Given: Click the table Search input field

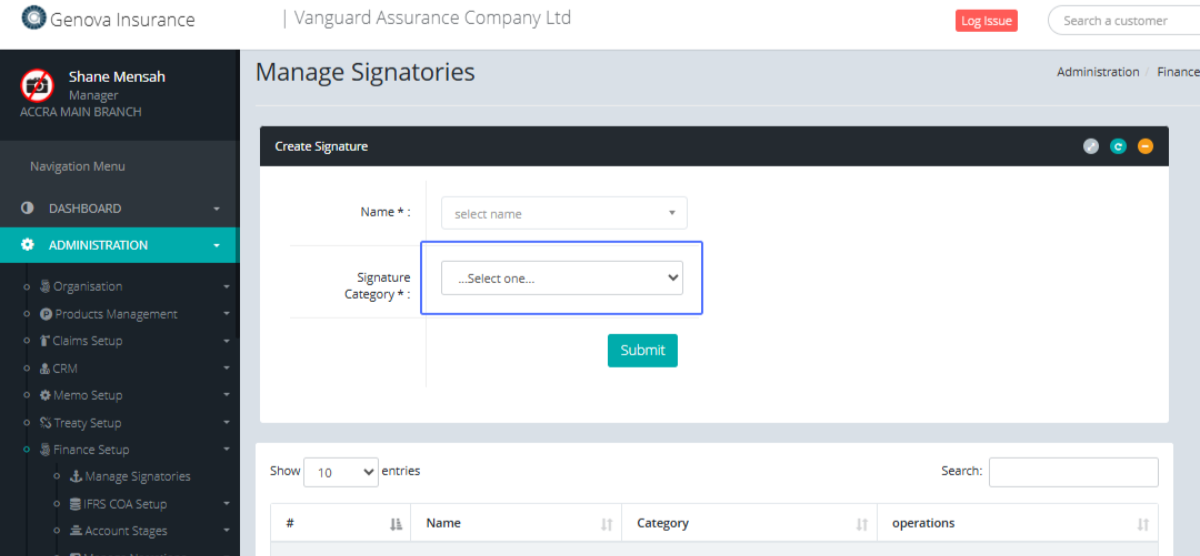Looking at the screenshot, I should pyautogui.click(x=1073, y=472).
